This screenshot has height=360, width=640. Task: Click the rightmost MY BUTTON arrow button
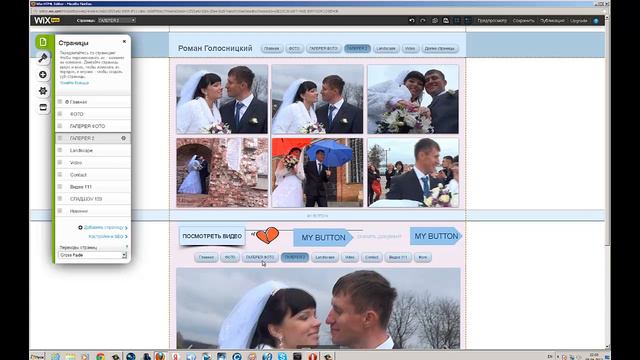pos(436,236)
